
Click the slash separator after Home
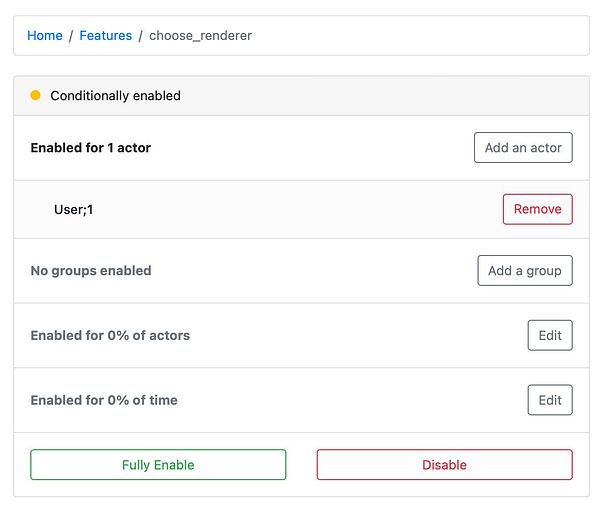point(71,36)
